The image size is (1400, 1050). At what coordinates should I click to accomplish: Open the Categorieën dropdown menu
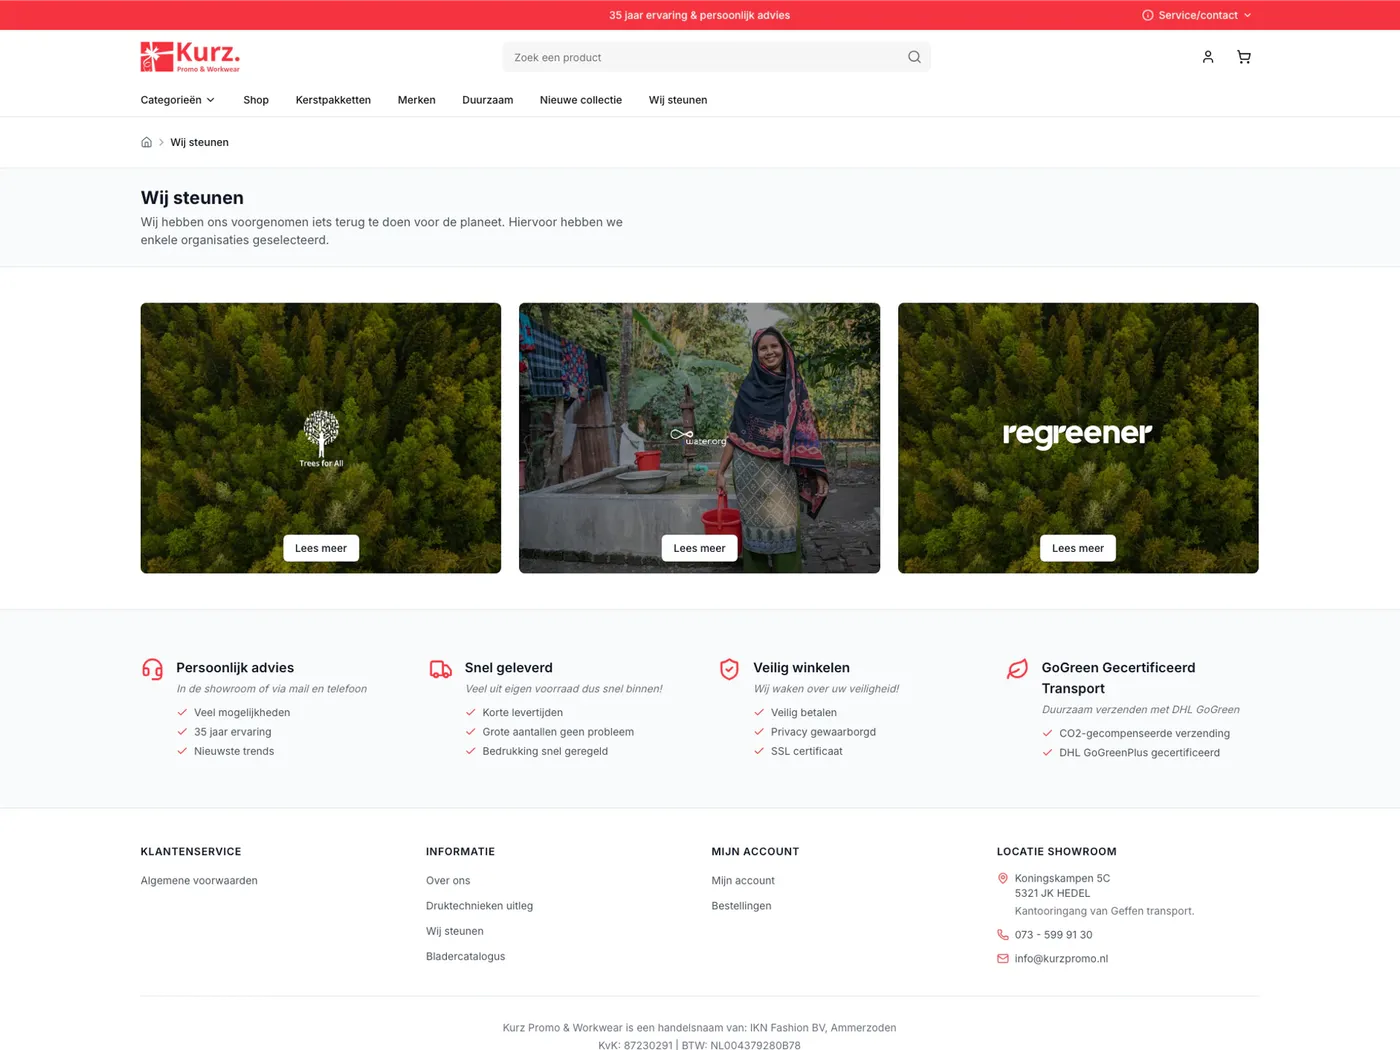pyautogui.click(x=178, y=100)
